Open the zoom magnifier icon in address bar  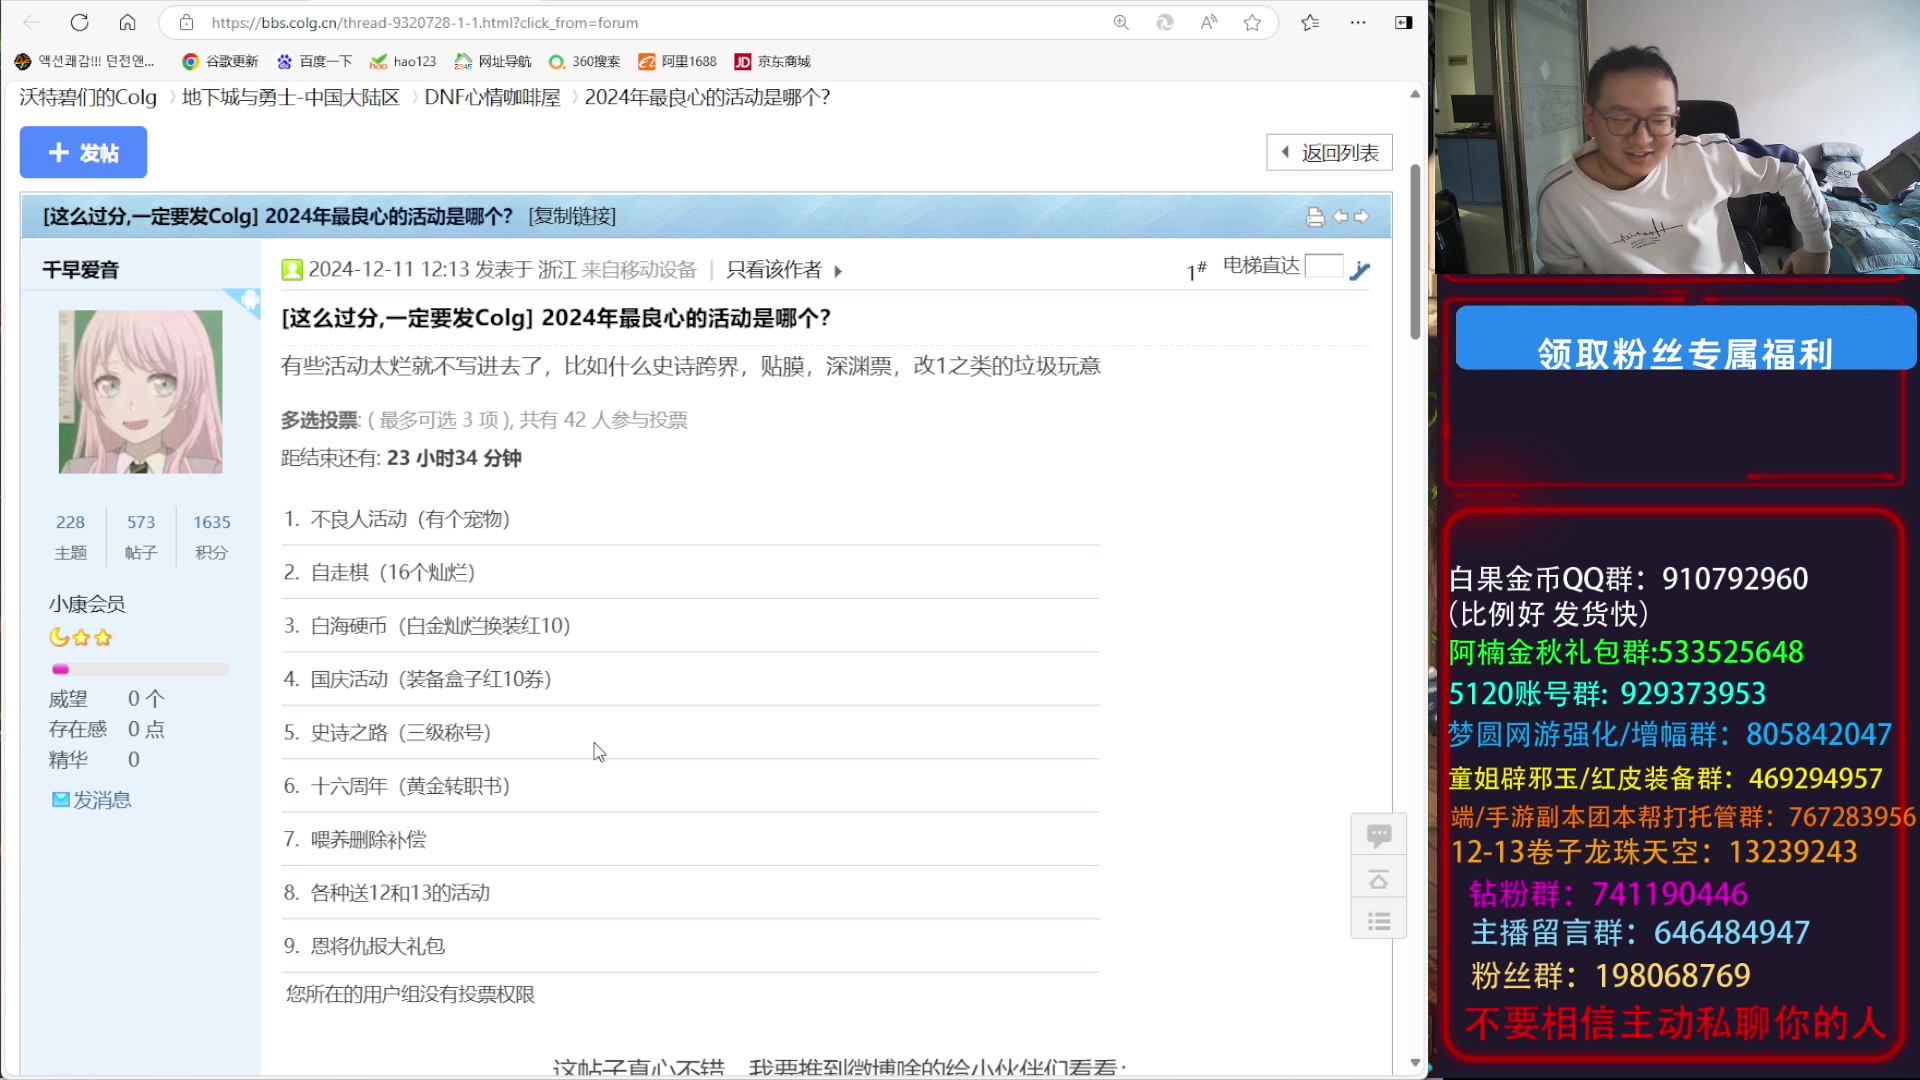click(1121, 22)
